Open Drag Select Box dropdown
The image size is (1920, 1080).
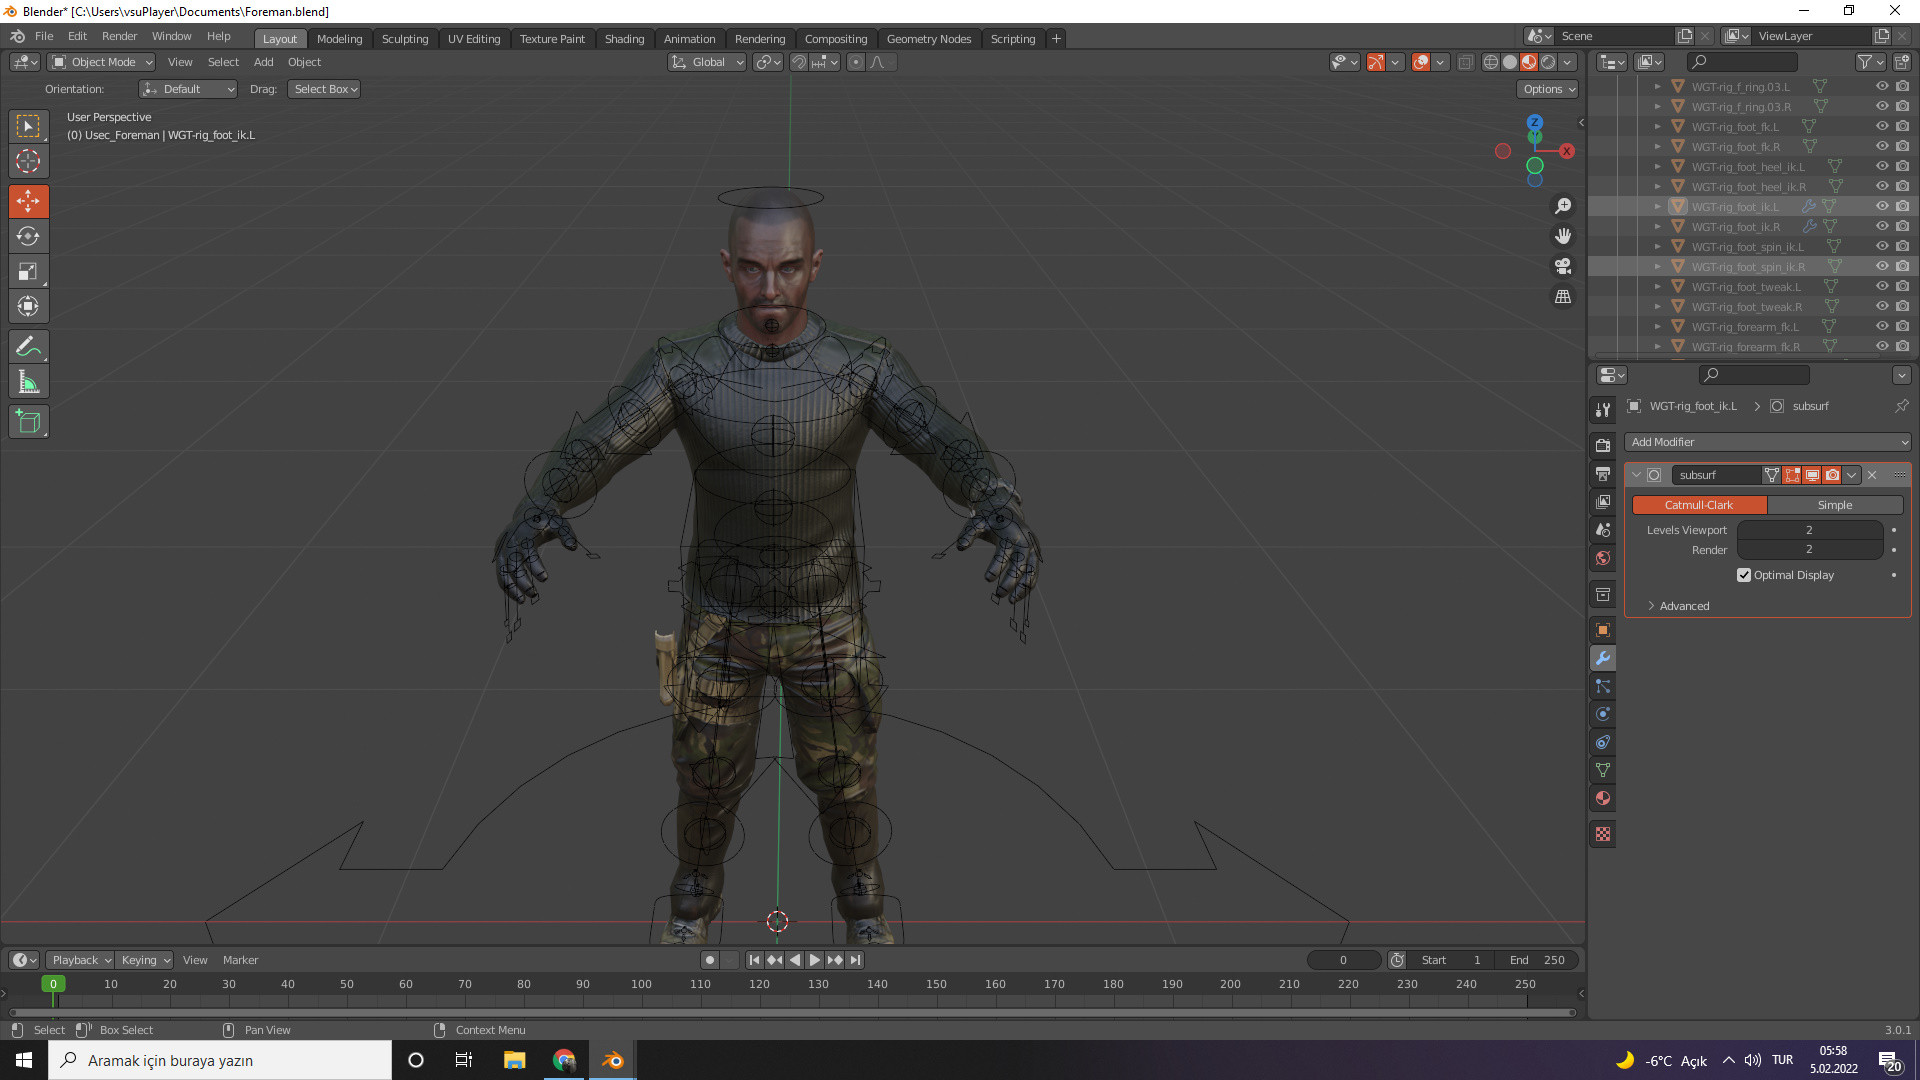pos(325,89)
